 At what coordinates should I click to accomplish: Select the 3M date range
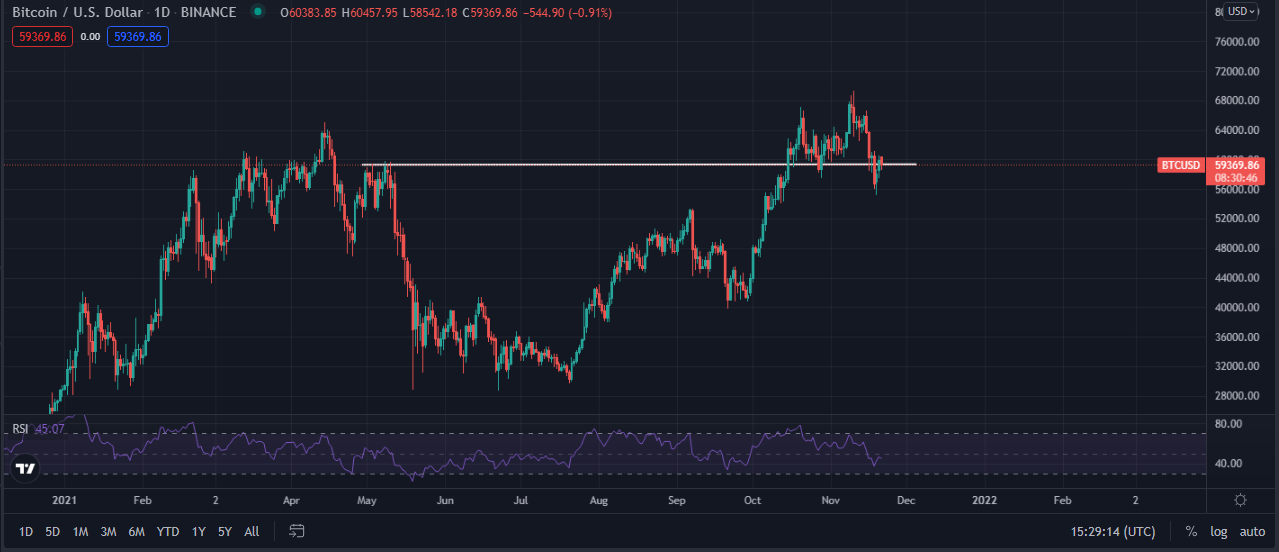(110, 531)
